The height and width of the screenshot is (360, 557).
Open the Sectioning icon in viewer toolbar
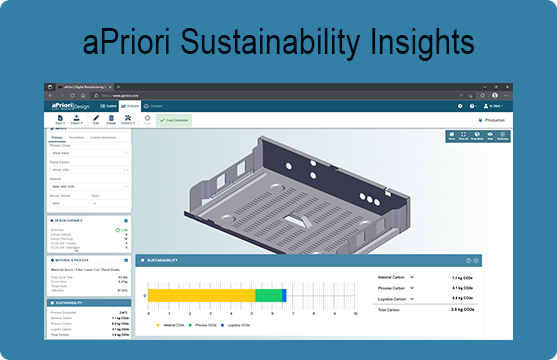tap(502, 136)
